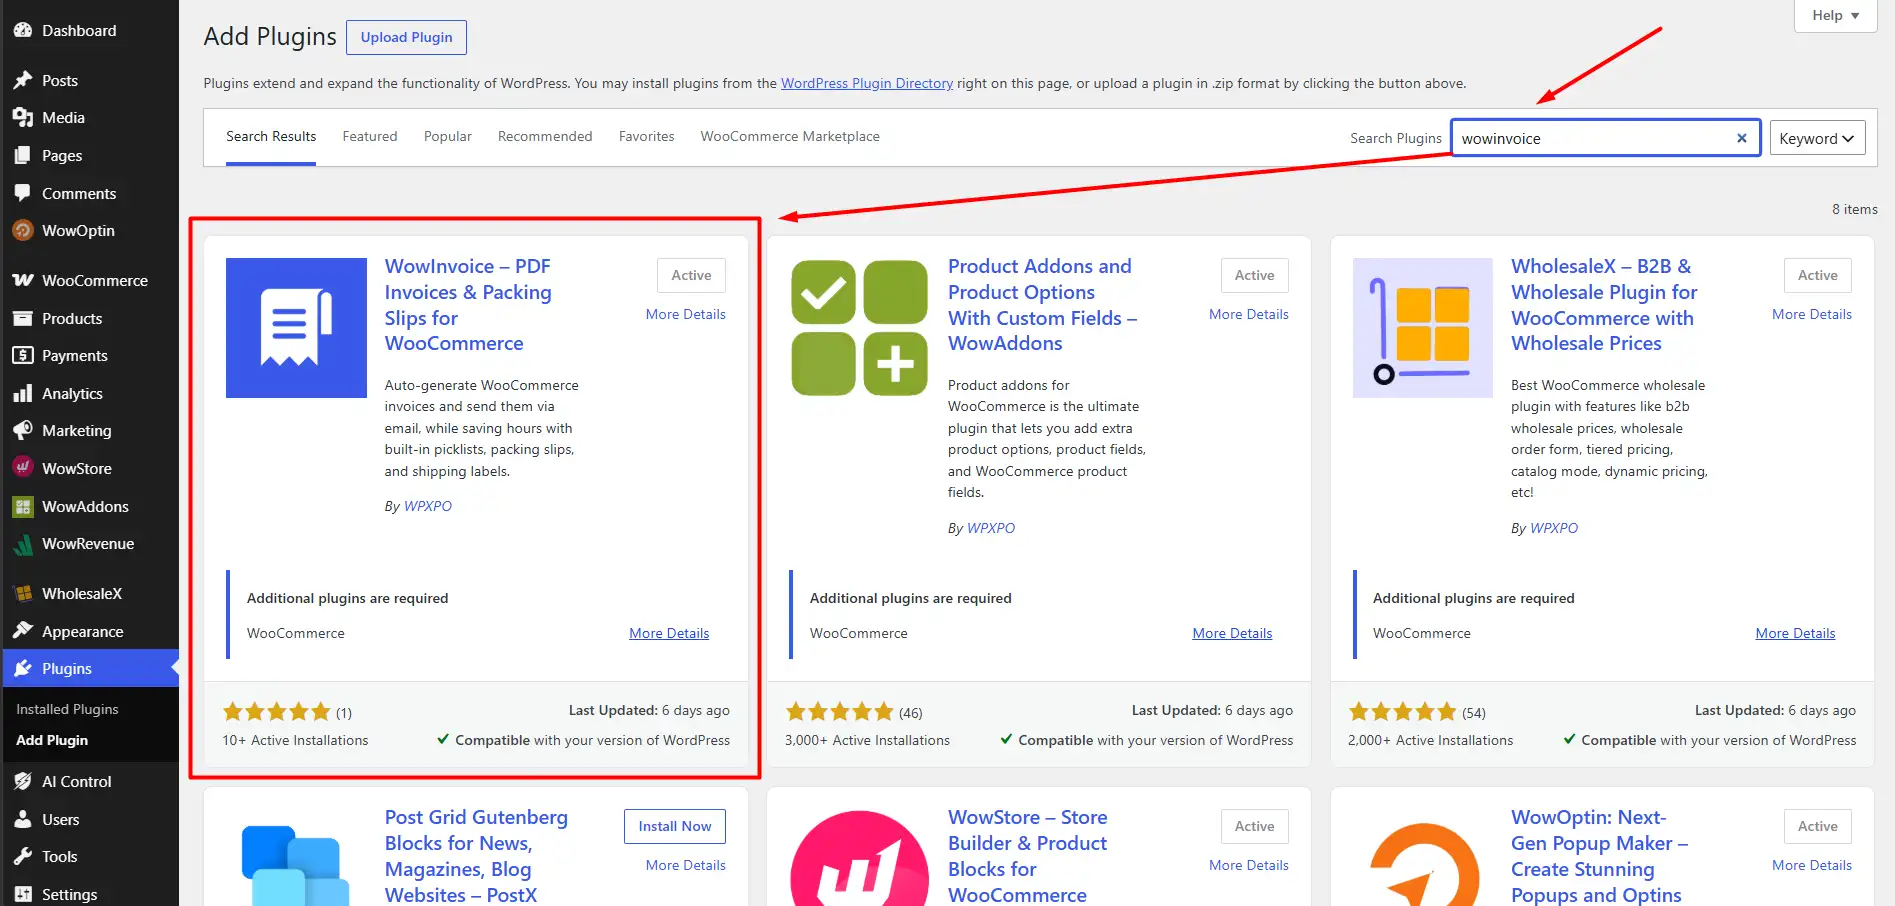Click the WooCommerce More Details link in WowInvoice card

[669, 633]
